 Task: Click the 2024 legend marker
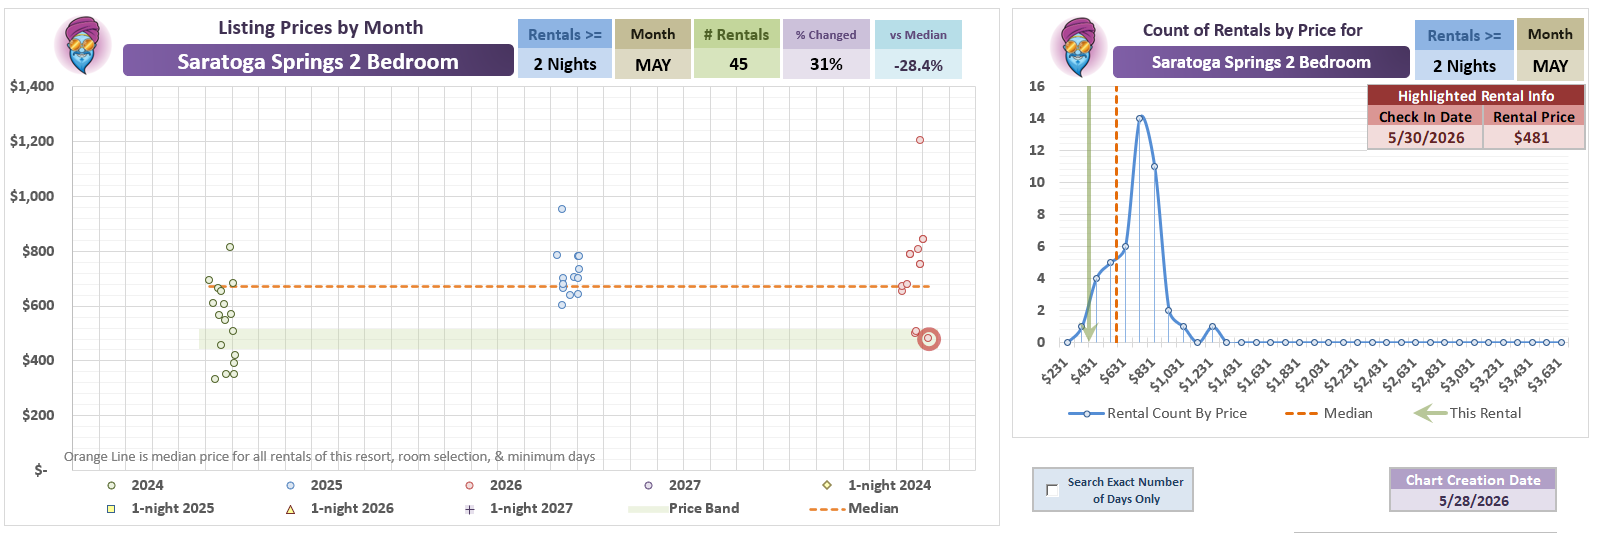pyautogui.click(x=112, y=485)
